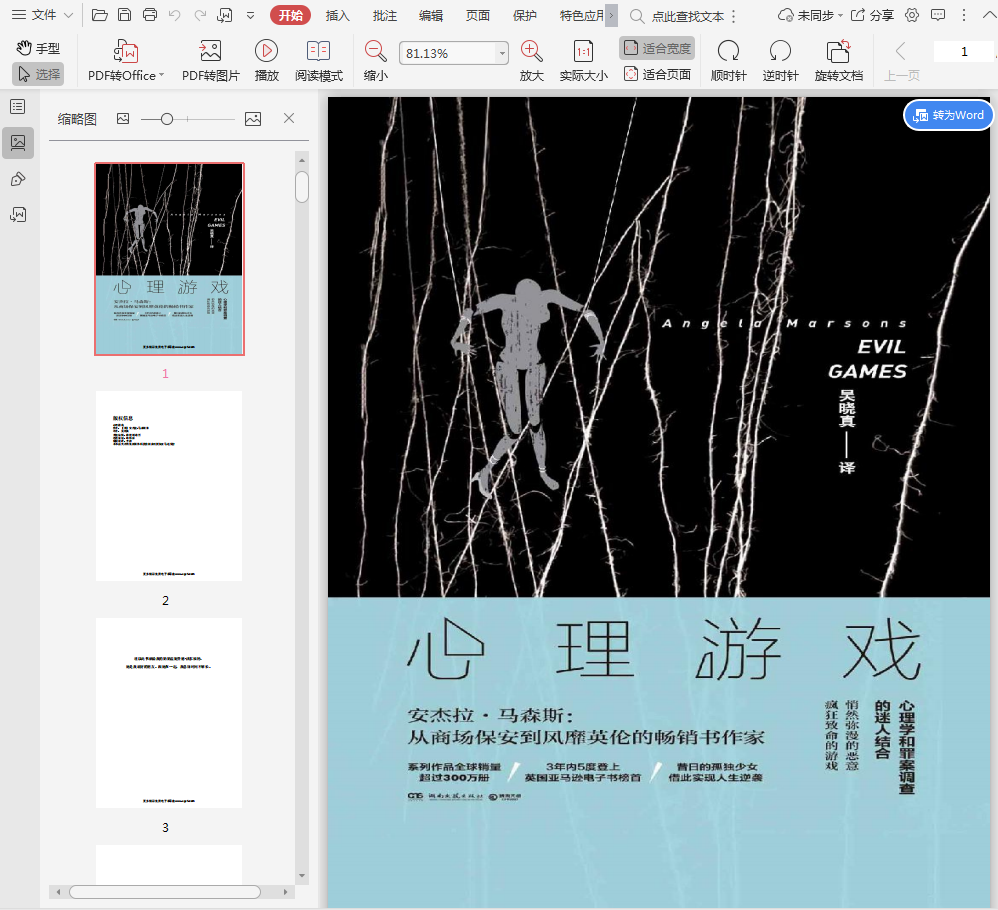Click the 分享 share button

click(x=872, y=15)
